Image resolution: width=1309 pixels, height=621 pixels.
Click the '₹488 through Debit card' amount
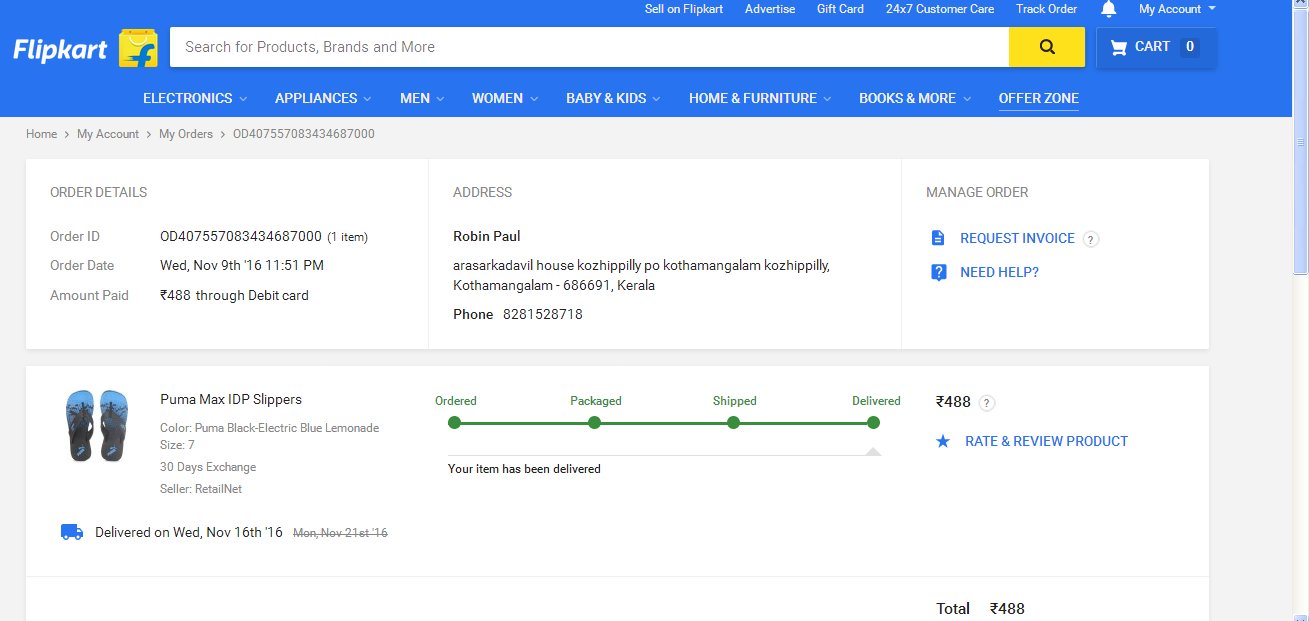point(235,295)
